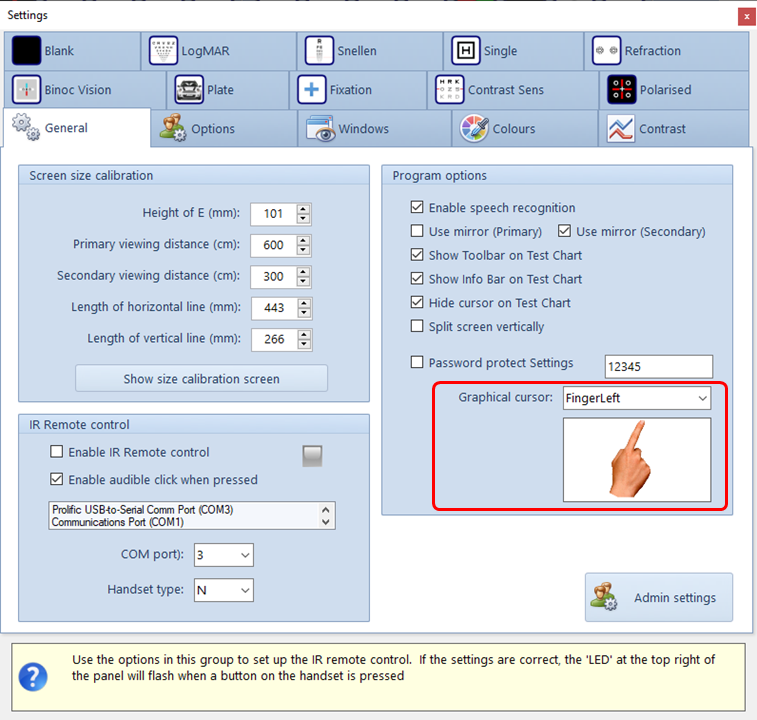The image size is (757, 720).
Task: Click the Contrast Sens letters icon
Action: pos(450,90)
